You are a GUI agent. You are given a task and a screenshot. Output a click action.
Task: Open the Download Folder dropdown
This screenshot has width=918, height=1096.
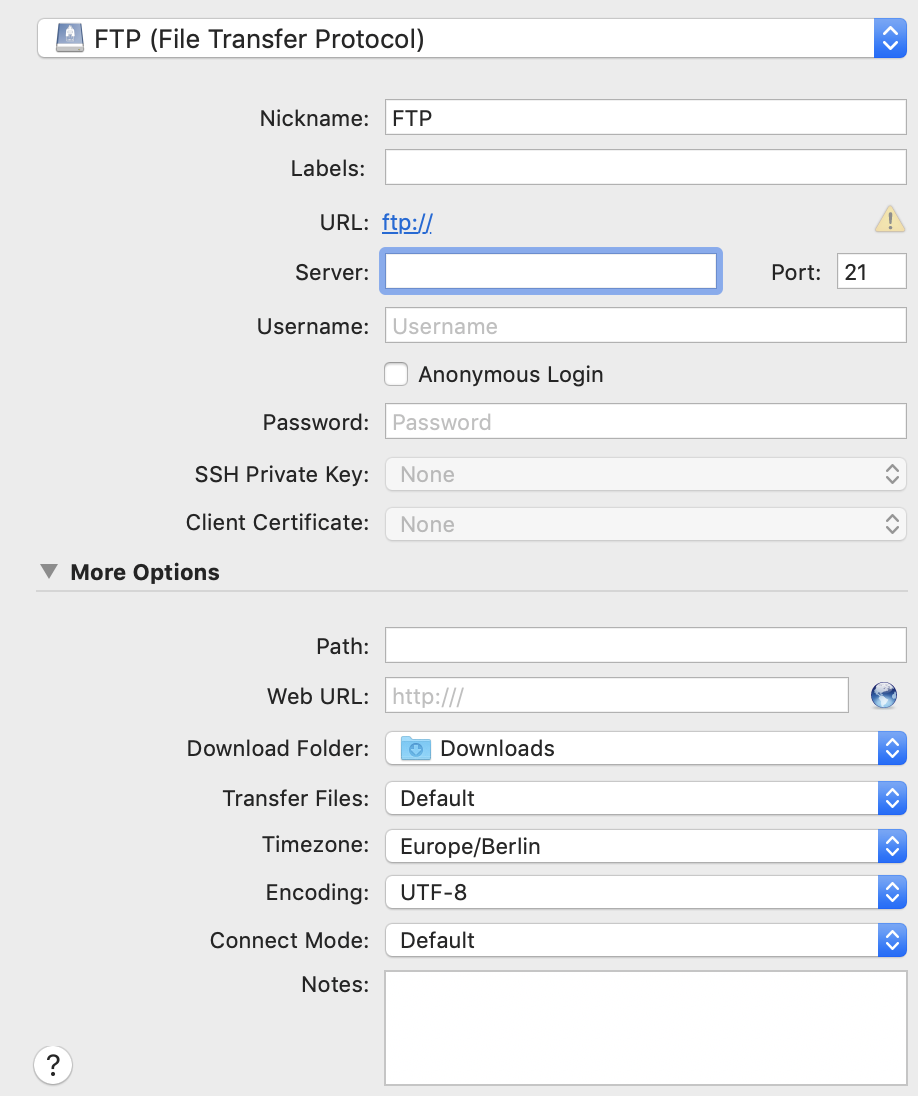pyautogui.click(x=645, y=749)
